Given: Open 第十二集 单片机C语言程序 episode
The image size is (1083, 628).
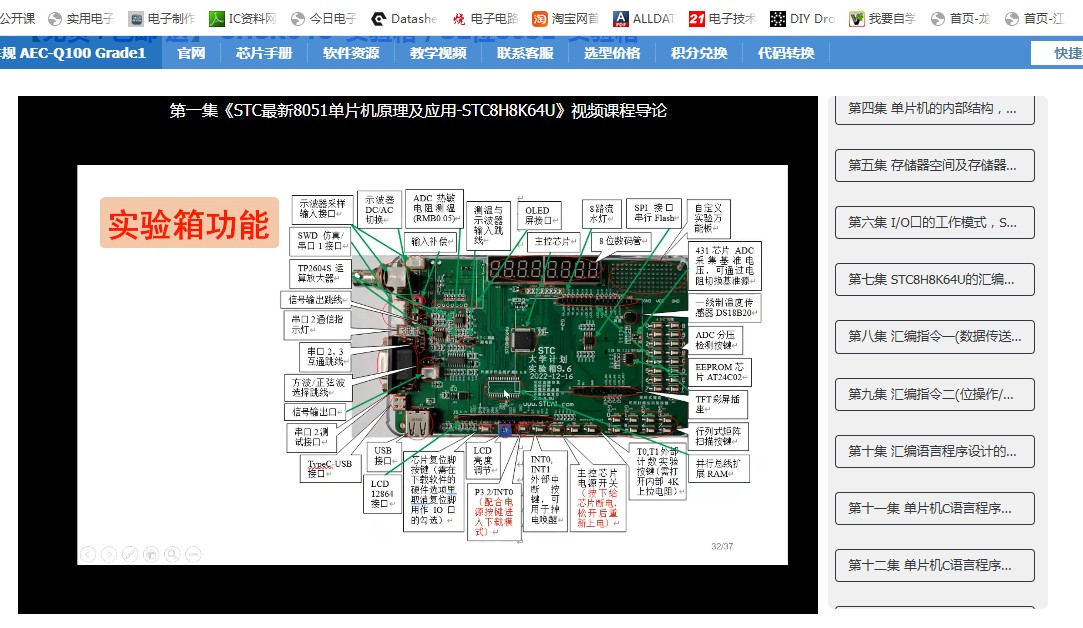Looking at the screenshot, I should (x=933, y=565).
